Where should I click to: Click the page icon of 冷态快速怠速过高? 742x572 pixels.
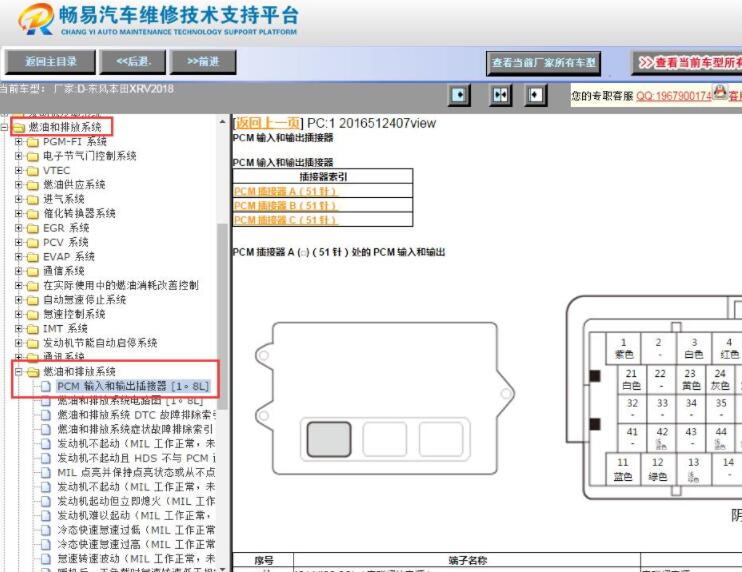45,545
